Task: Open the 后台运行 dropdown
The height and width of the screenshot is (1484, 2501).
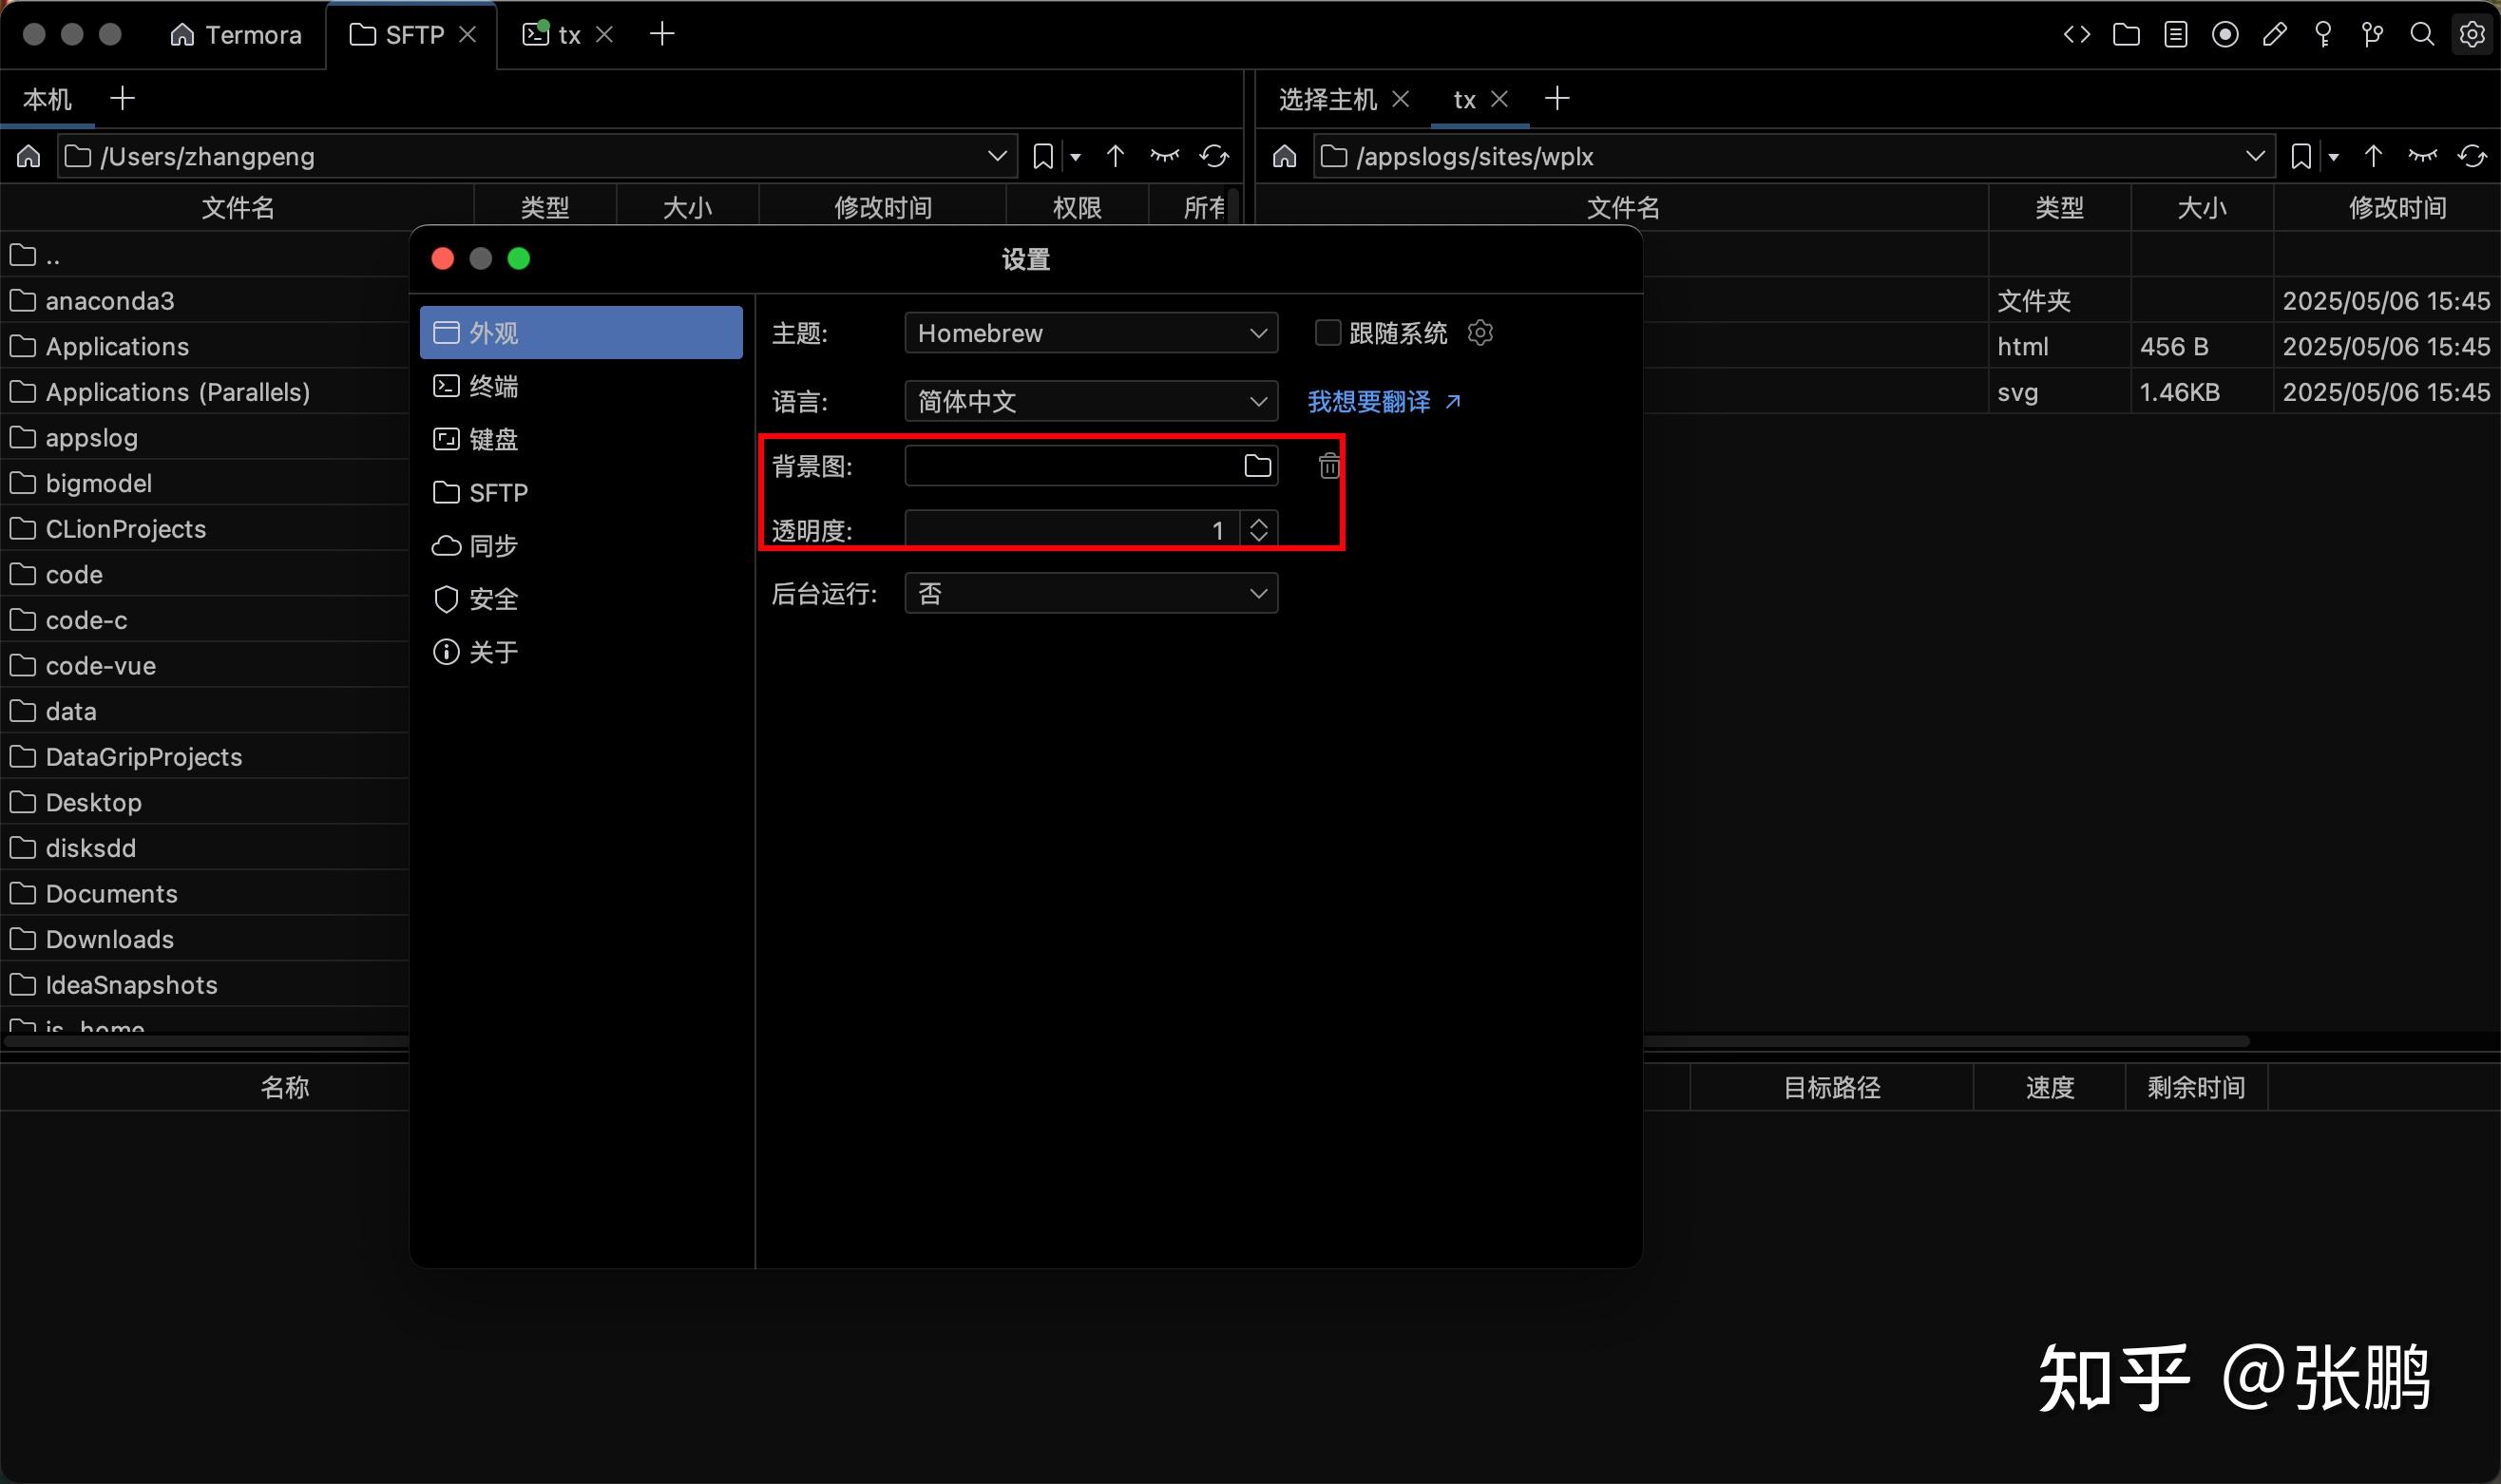Action: coord(1090,593)
